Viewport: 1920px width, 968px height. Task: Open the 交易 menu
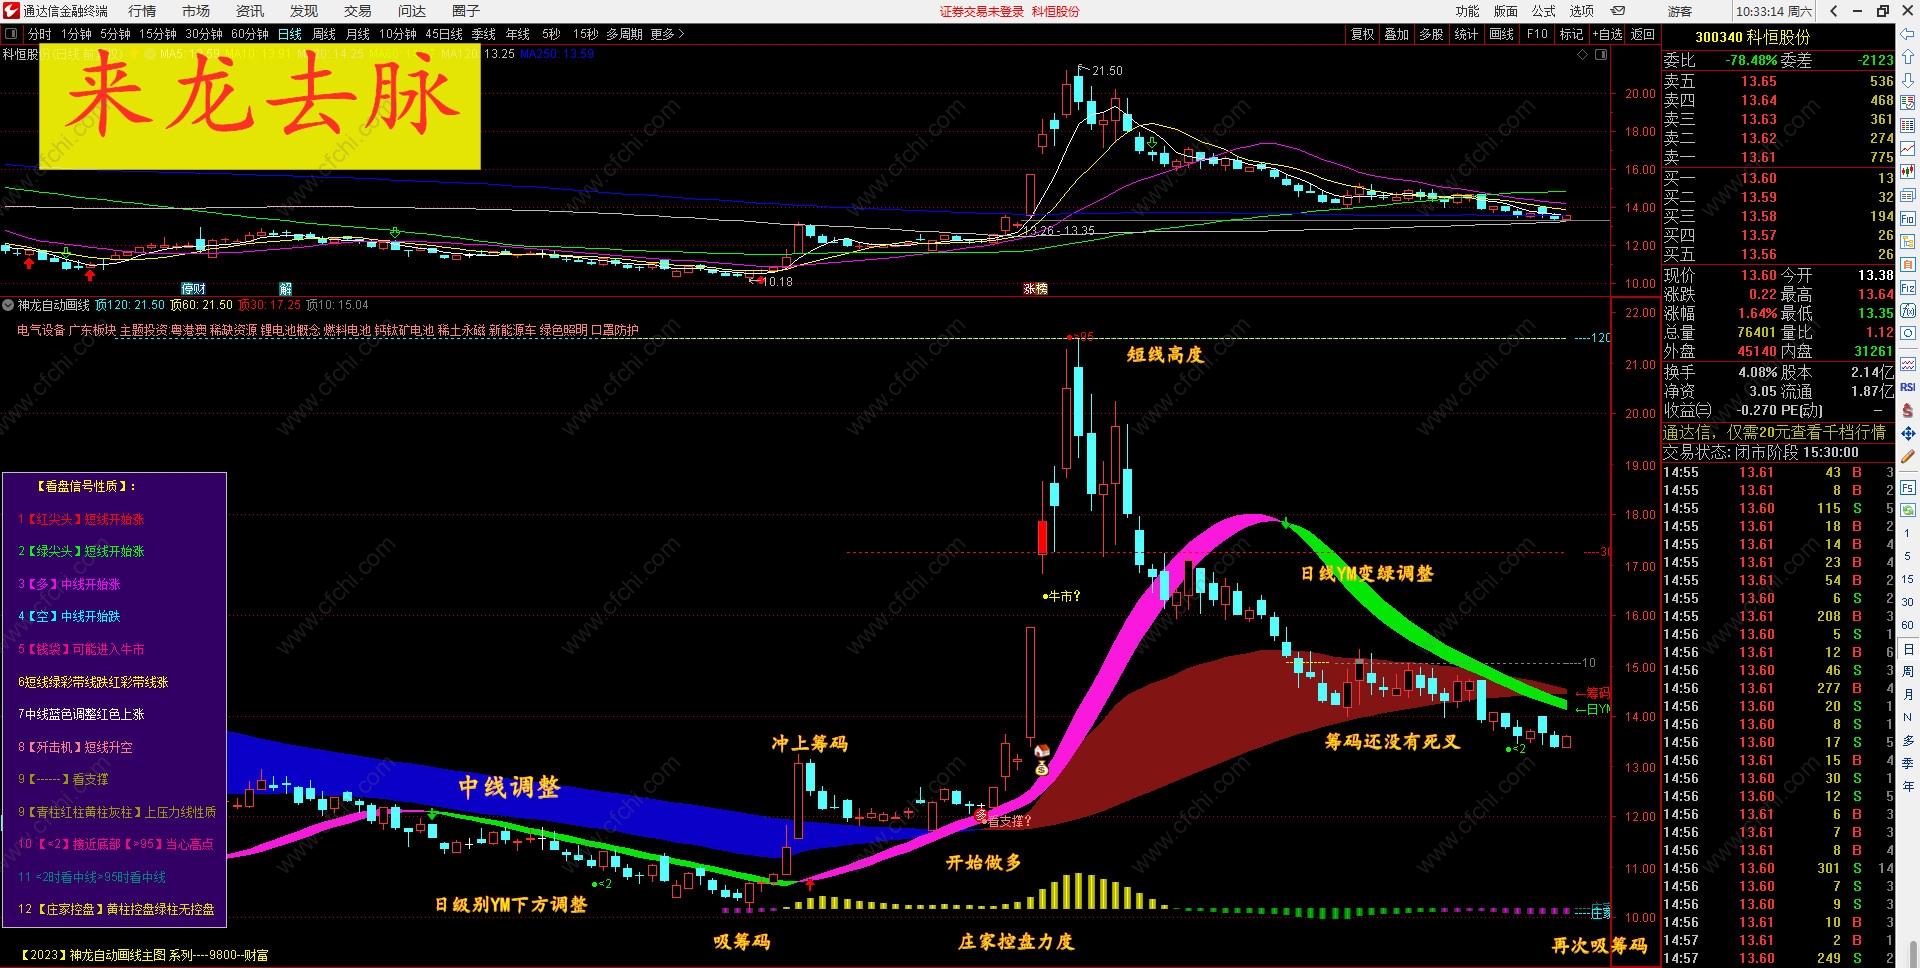coord(358,11)
